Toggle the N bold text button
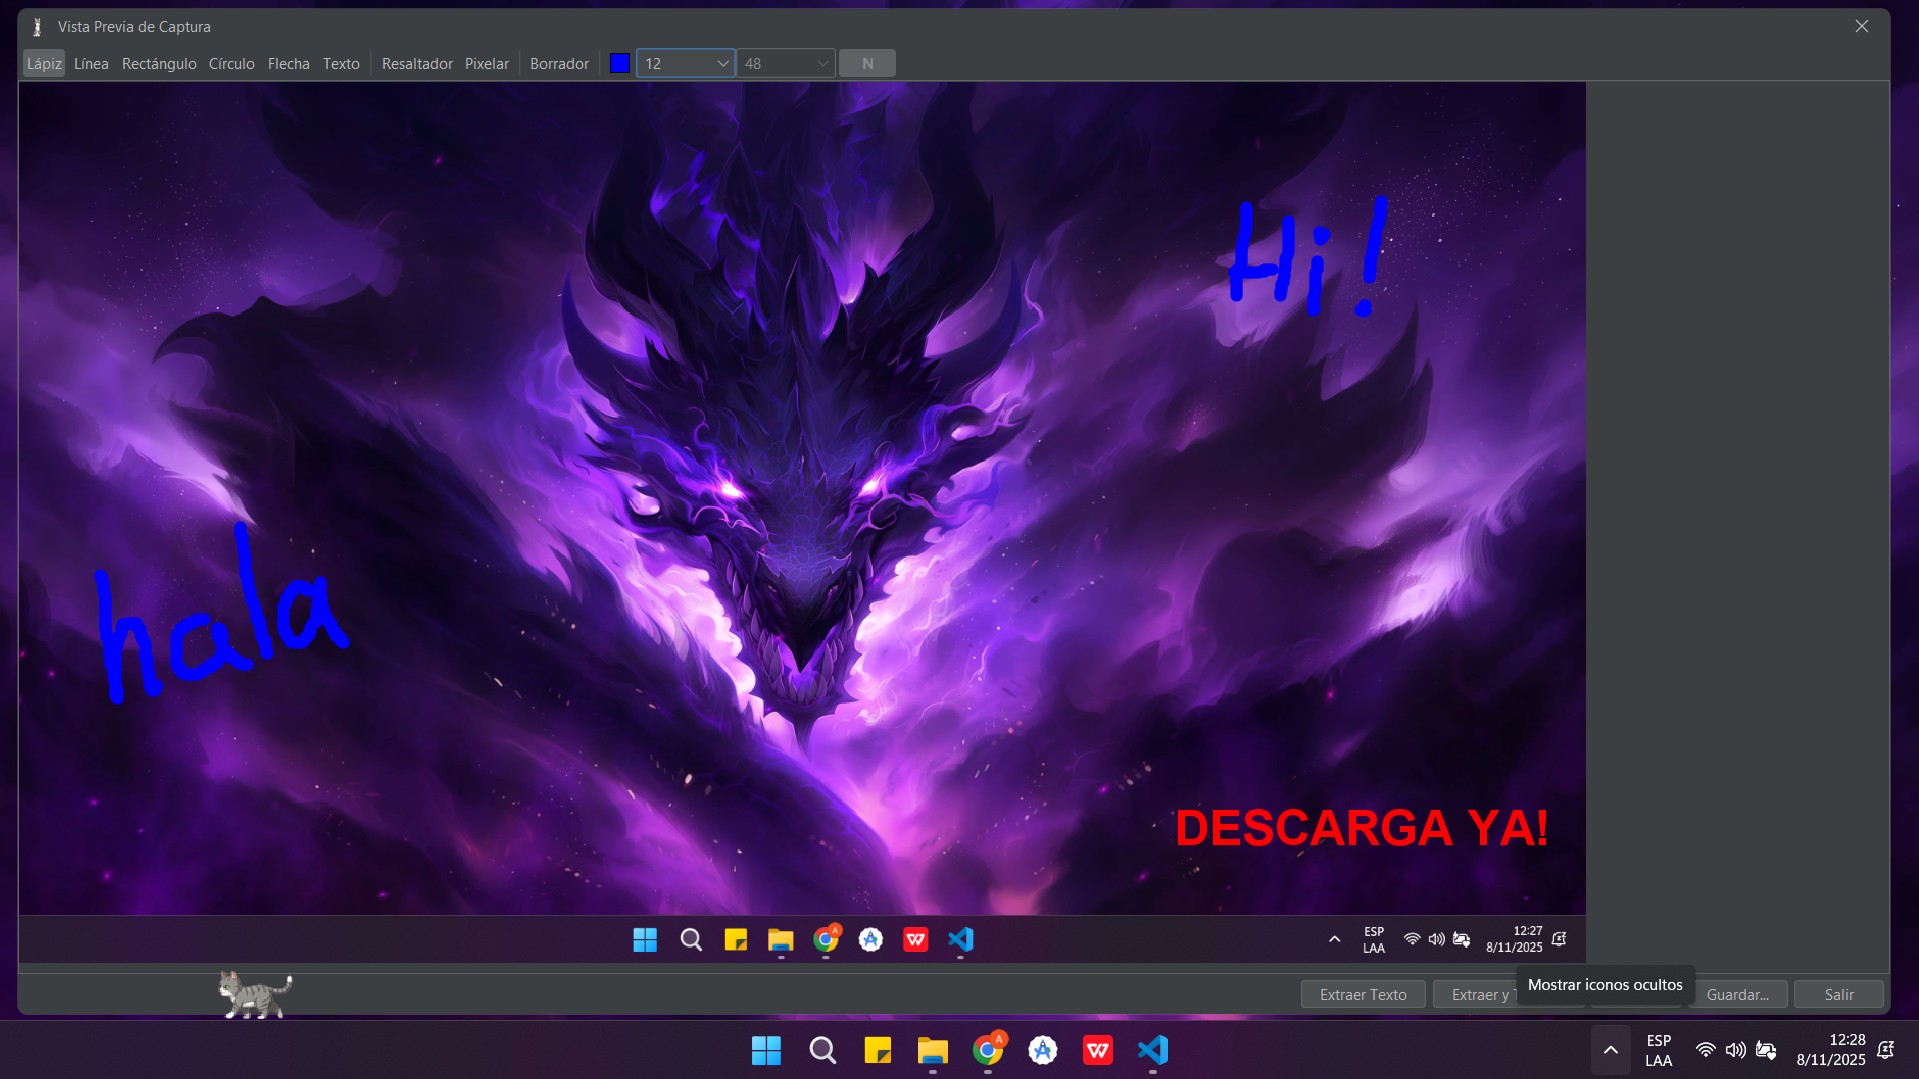 867,64
